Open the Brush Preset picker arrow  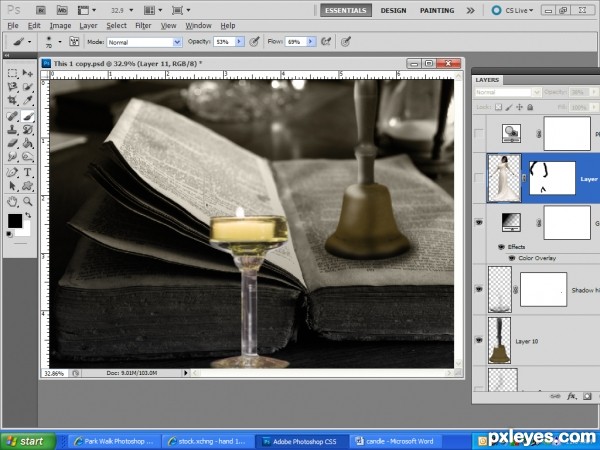(x=60, y=41)
